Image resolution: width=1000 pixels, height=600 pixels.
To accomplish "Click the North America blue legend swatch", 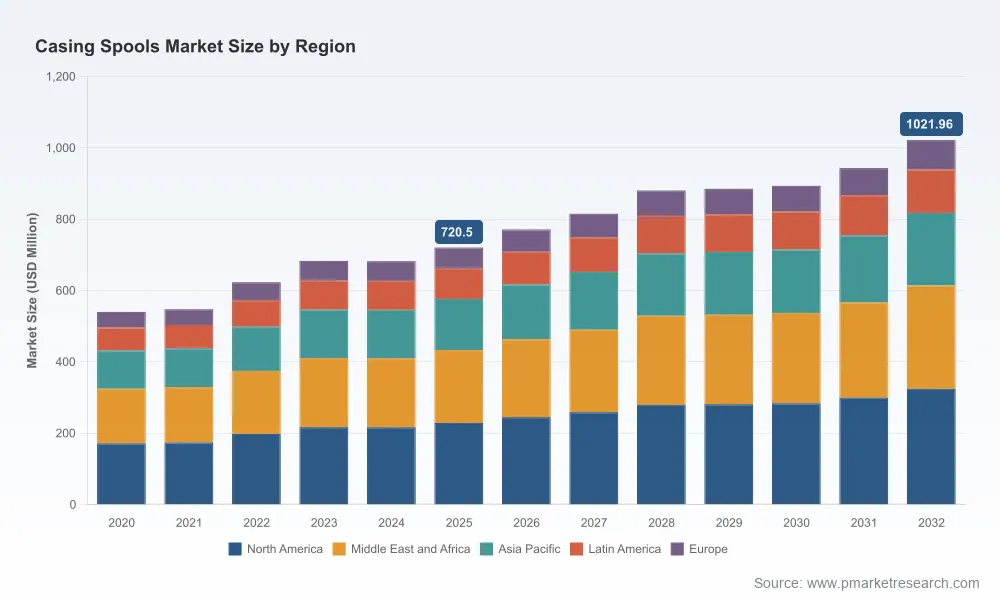I will [x=235, y=549].
